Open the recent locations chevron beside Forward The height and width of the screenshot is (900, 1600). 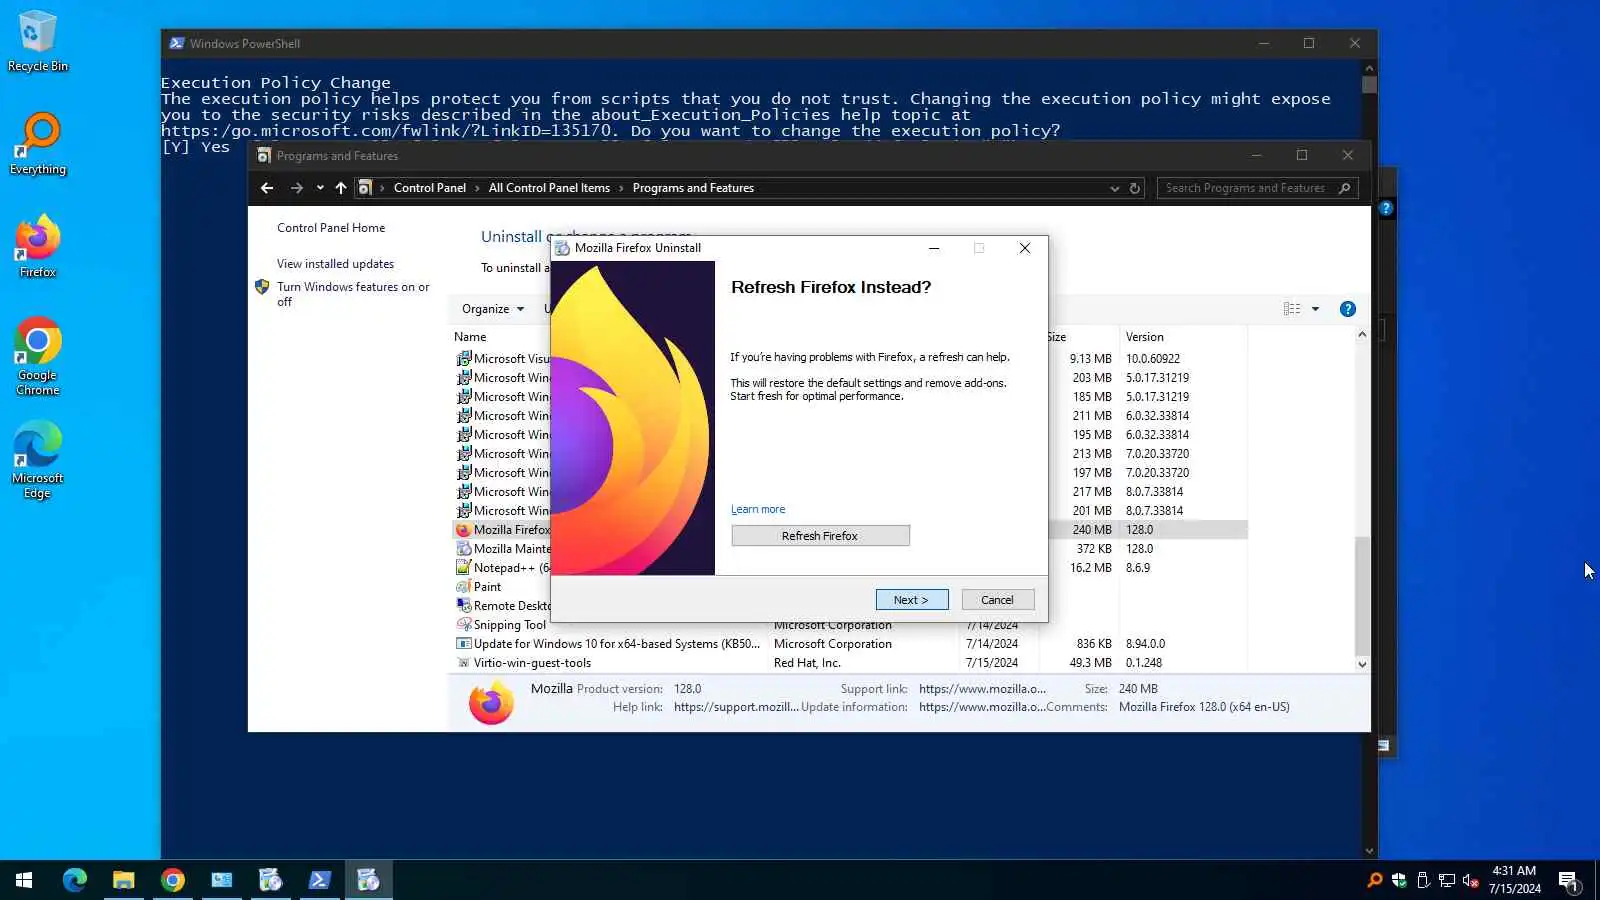(x=320, y=188)
